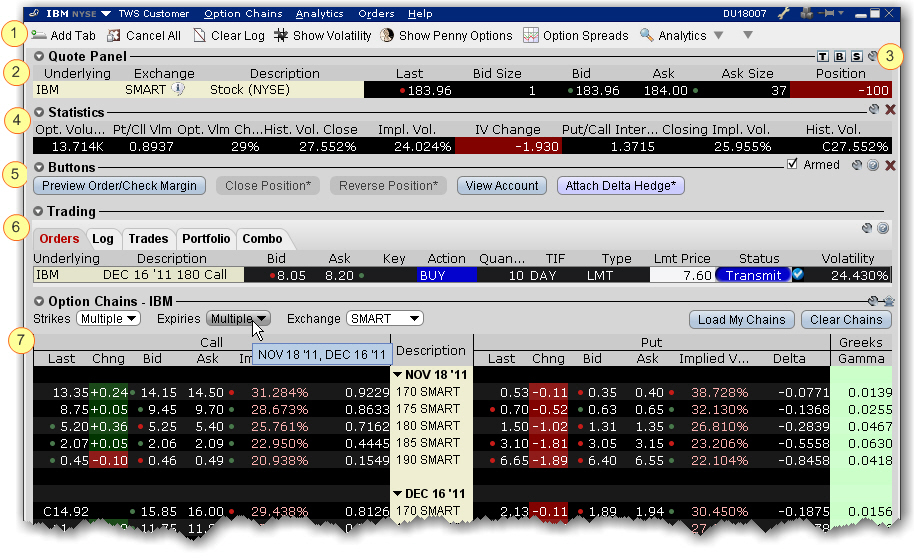
Task: Click the Cancel All orders icon
Action: pos(114,35)
